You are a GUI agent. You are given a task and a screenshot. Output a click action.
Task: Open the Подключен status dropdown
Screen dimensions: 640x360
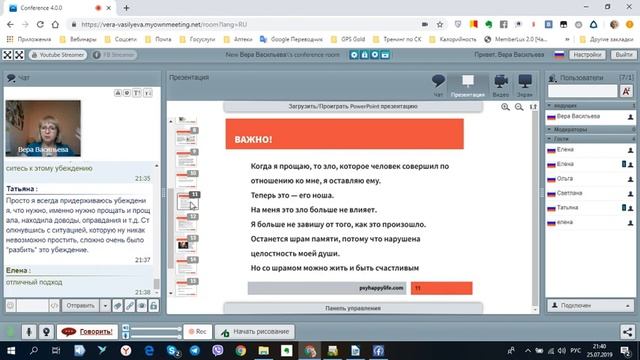coord(590,305)
